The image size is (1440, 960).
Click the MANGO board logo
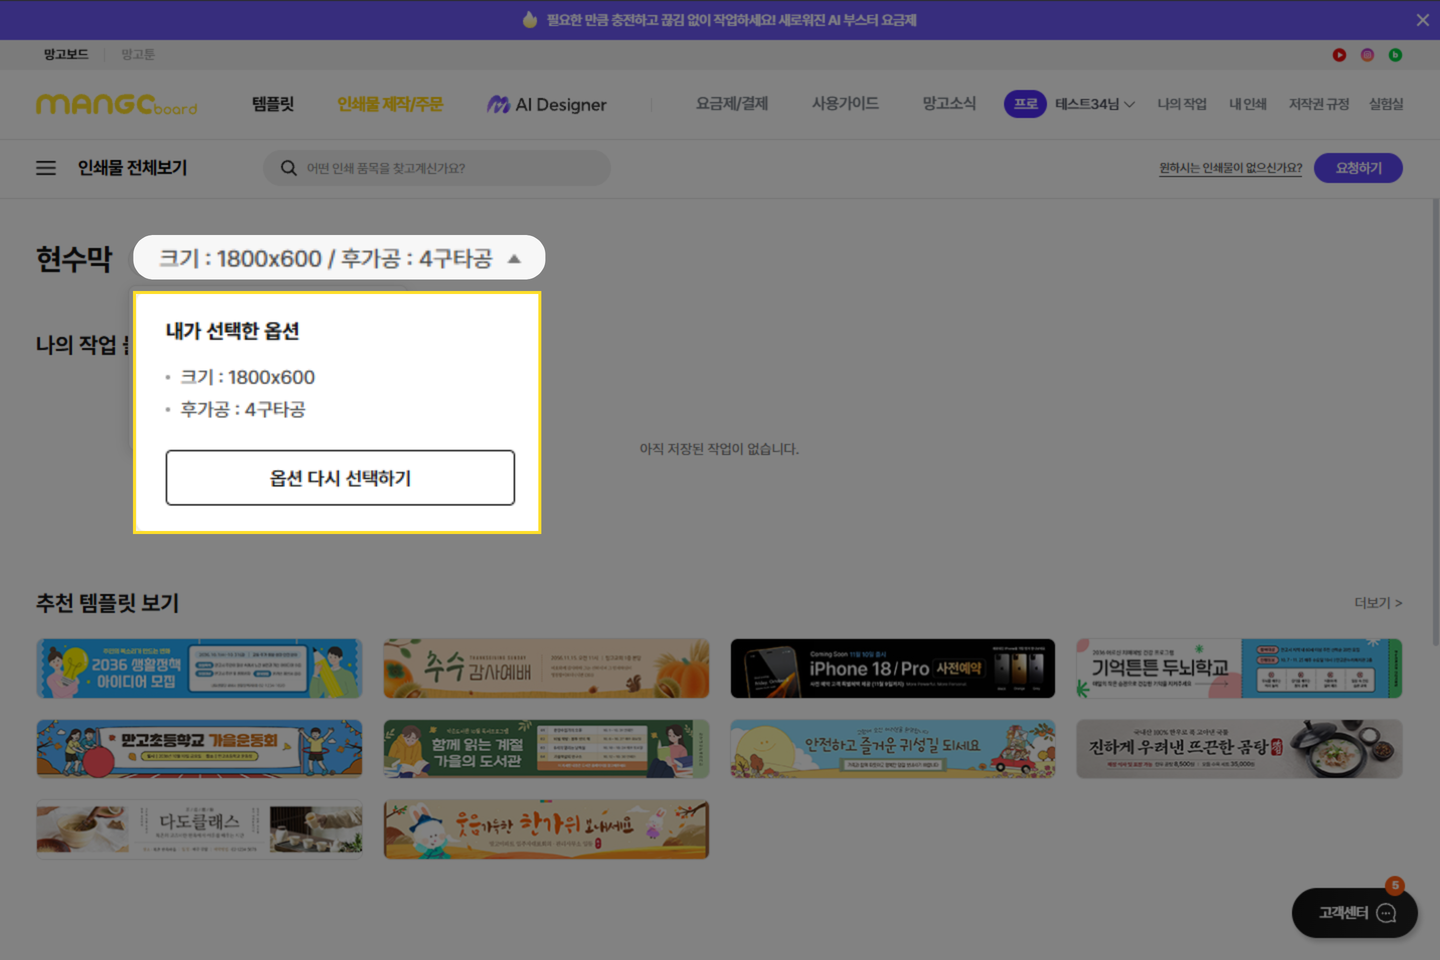[116, 104]
